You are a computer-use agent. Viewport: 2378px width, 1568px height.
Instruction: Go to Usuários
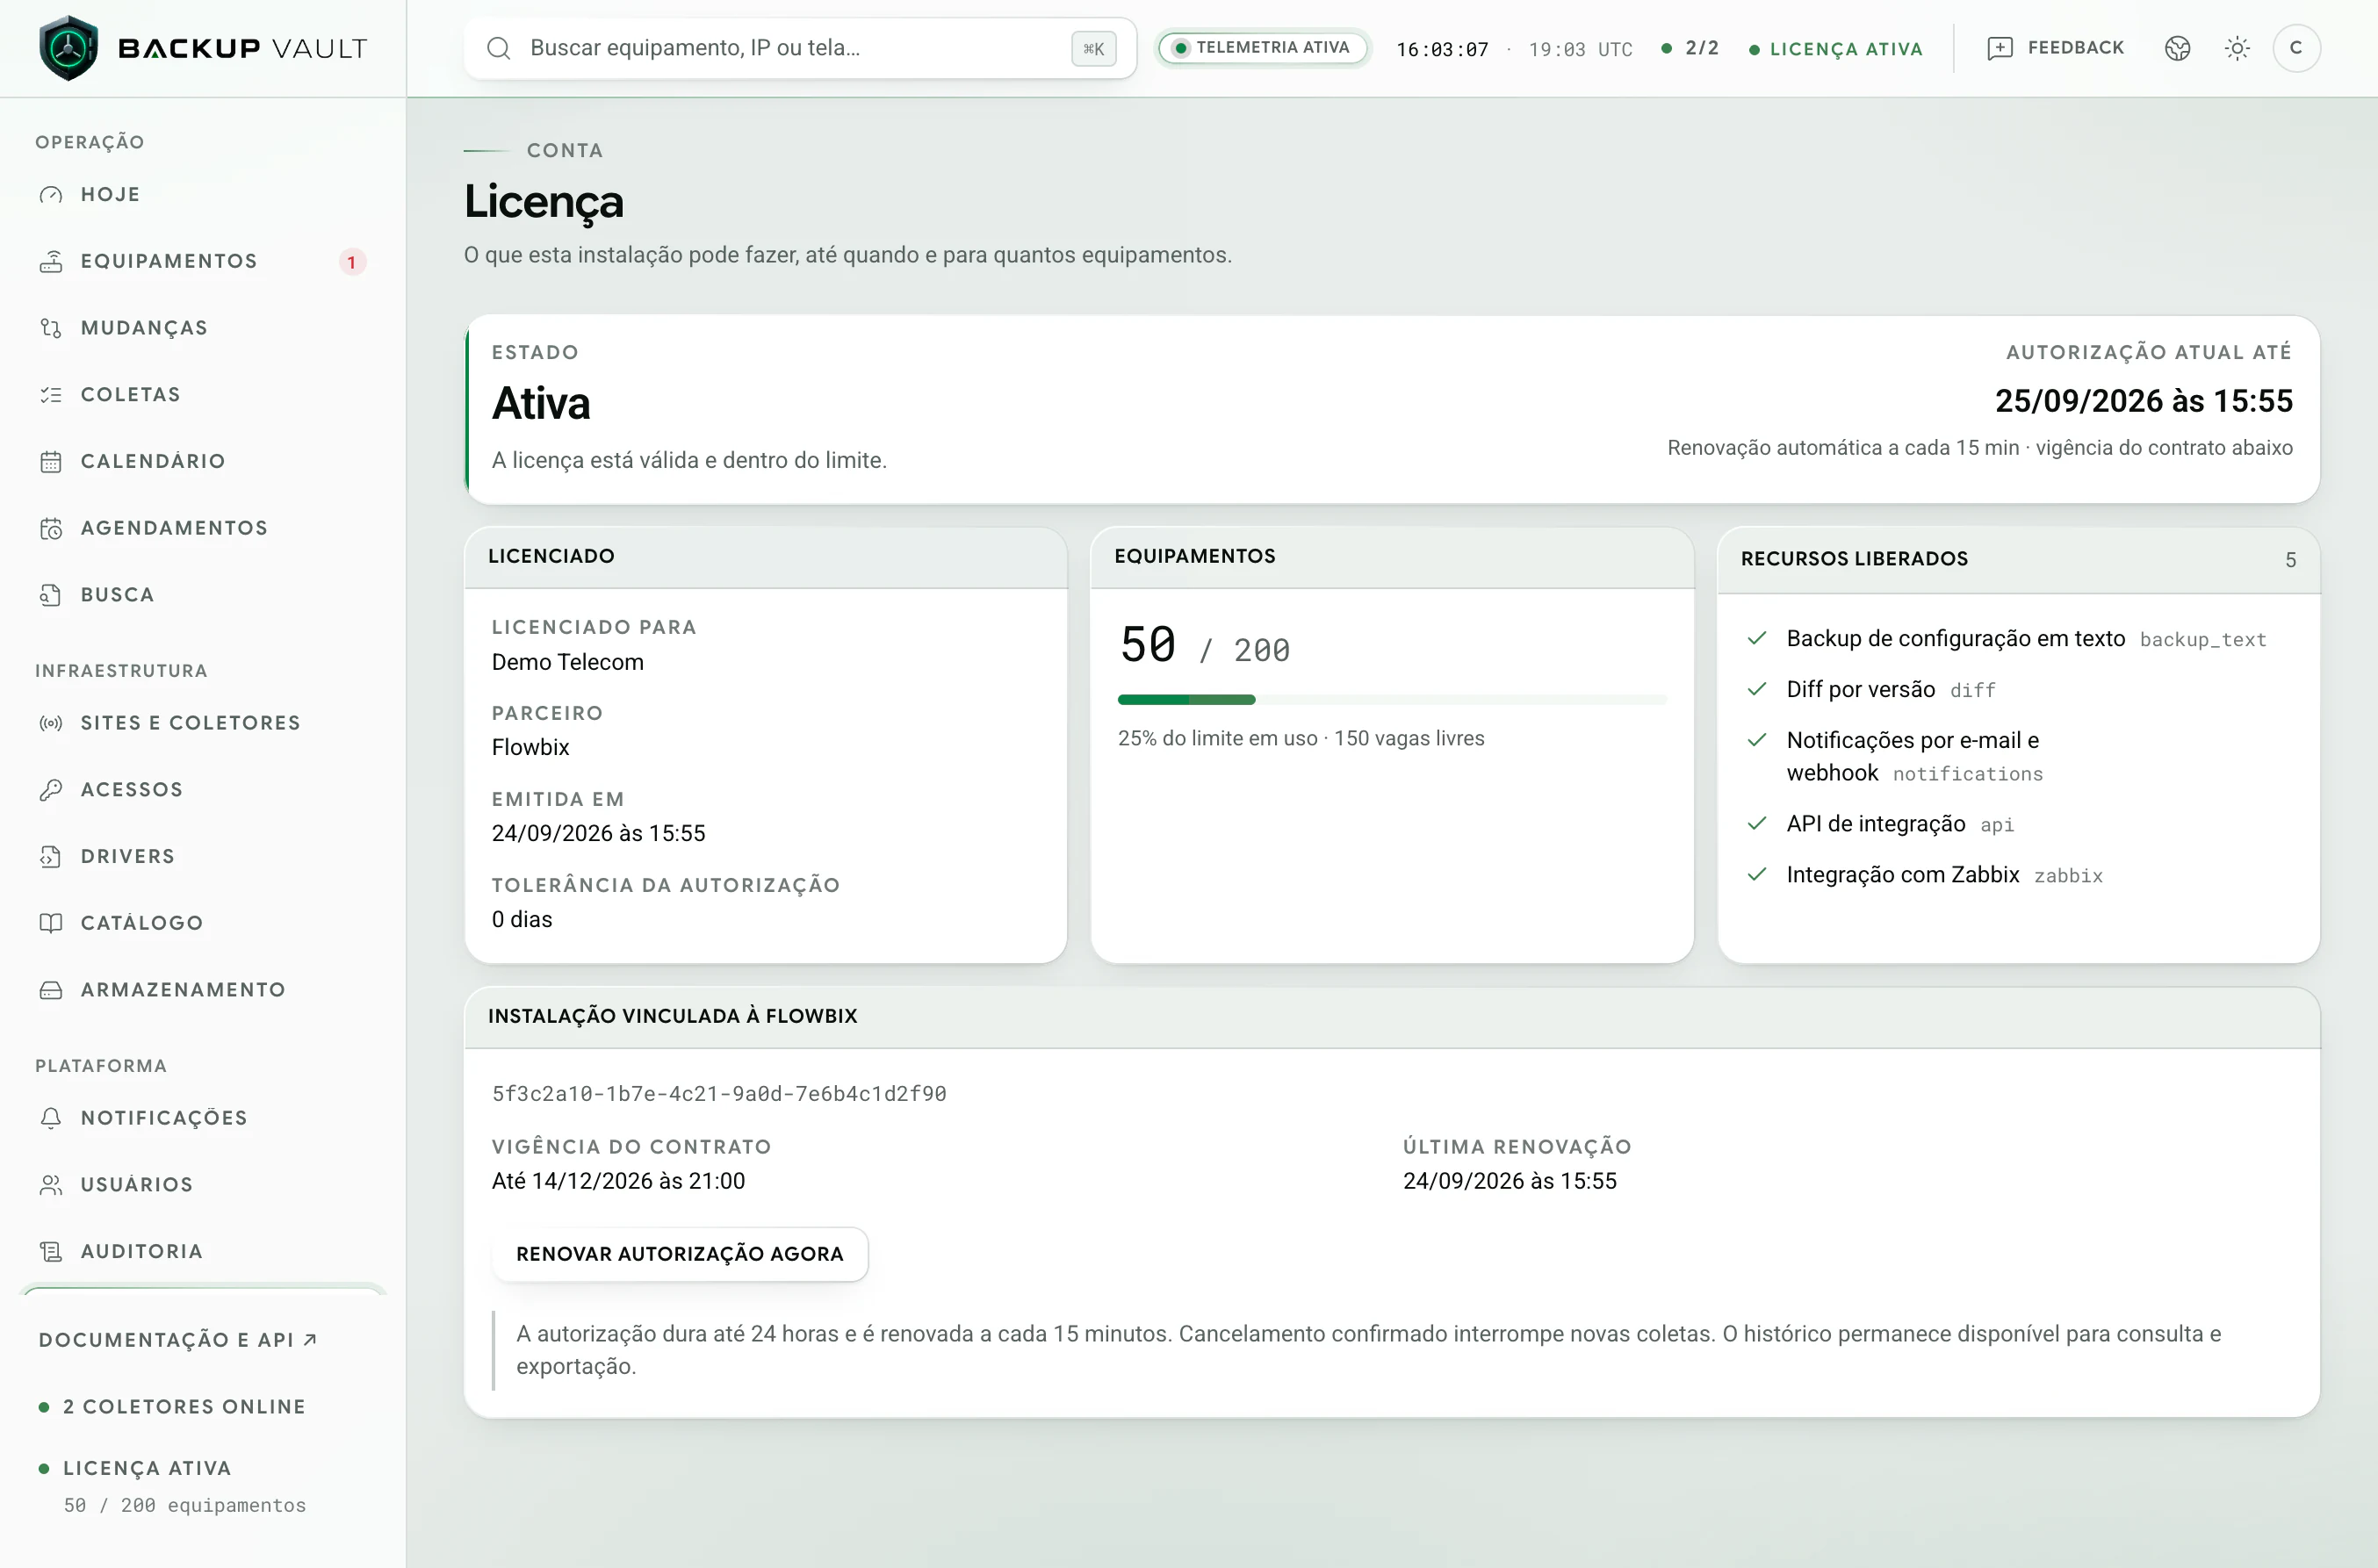click(202, 1185)
